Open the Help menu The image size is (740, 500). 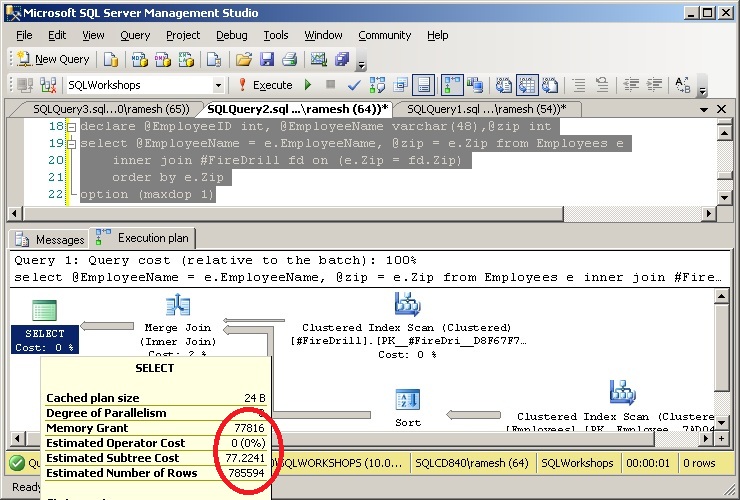437,35
